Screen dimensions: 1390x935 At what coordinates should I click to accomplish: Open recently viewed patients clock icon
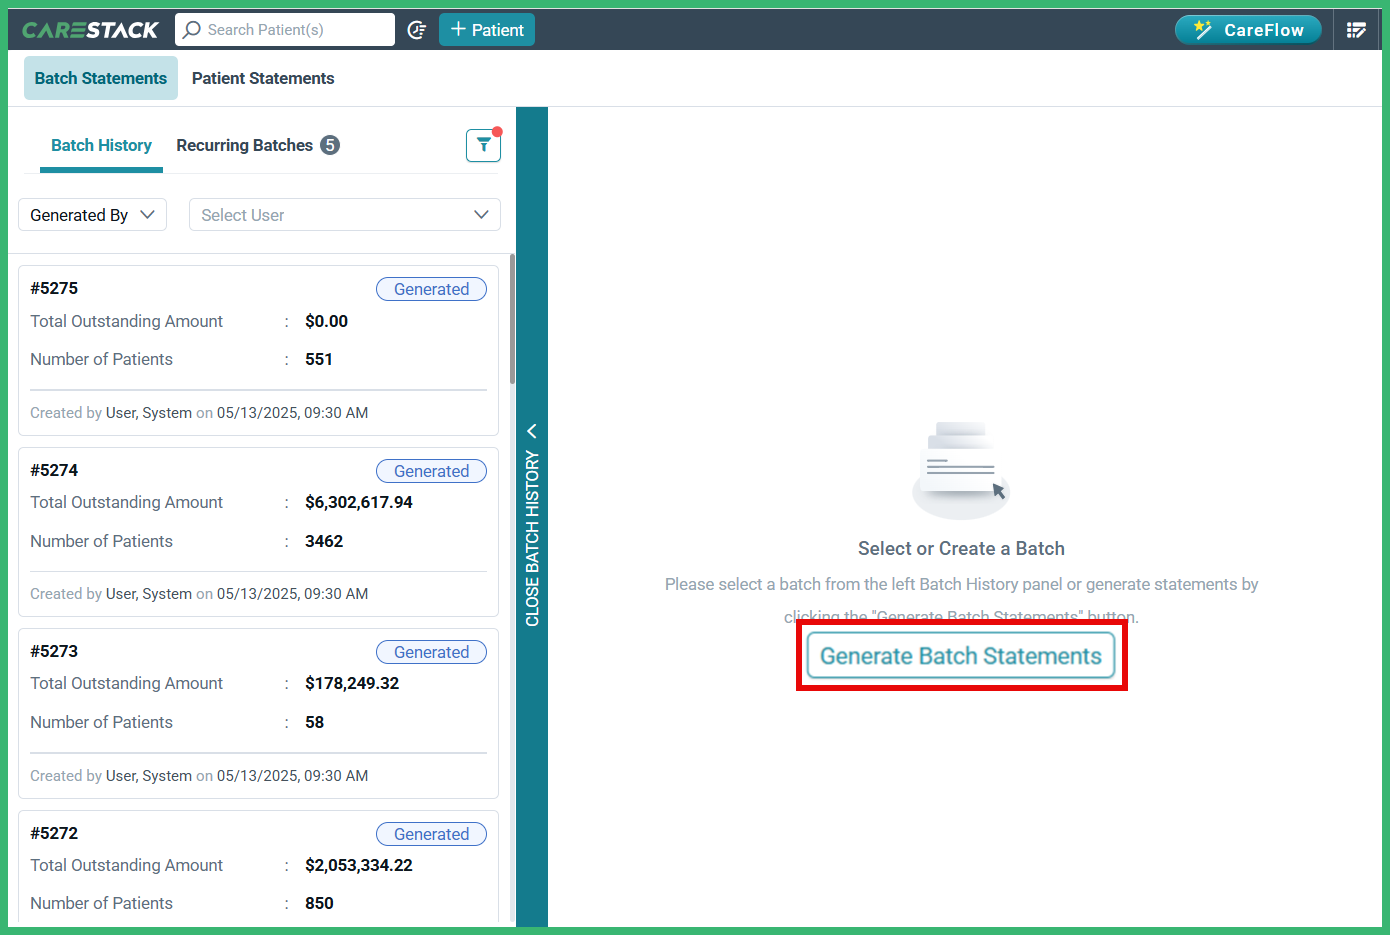coord(417,29)
